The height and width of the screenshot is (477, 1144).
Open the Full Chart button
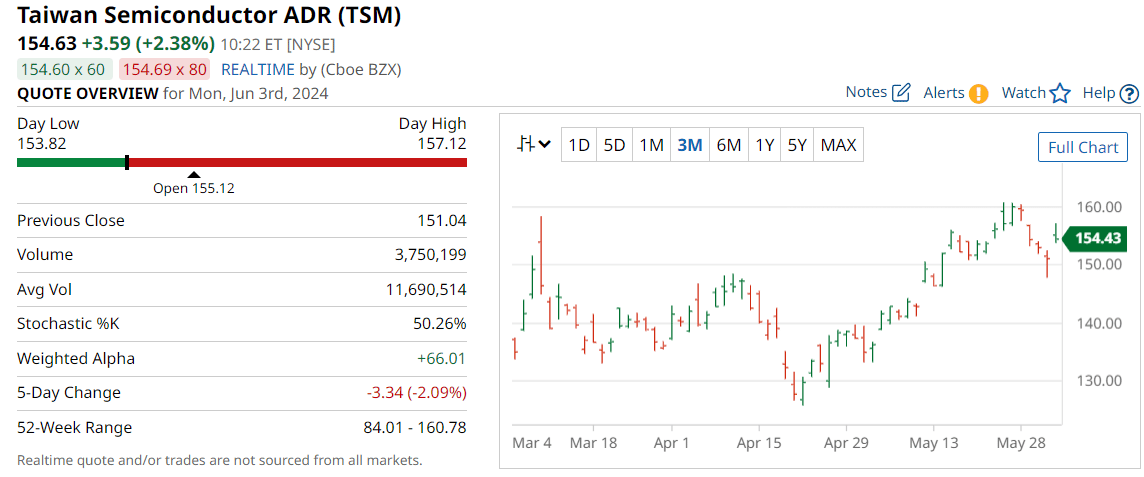tap(1083, 147)
